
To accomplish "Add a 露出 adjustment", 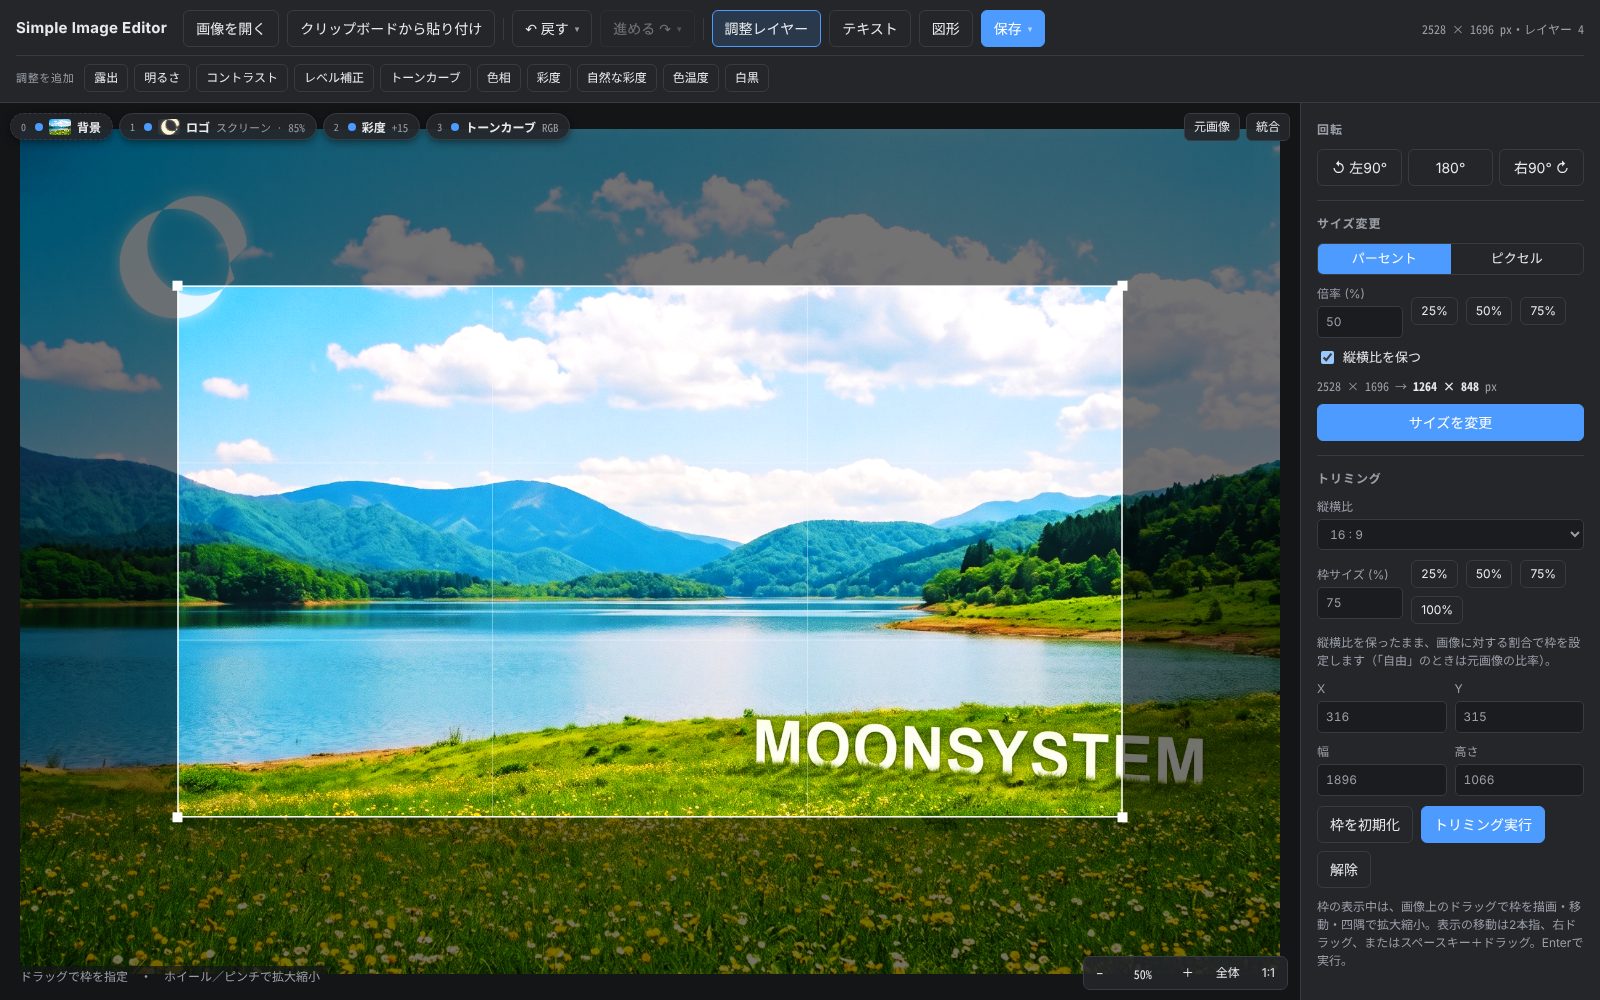I will (106, 78).
